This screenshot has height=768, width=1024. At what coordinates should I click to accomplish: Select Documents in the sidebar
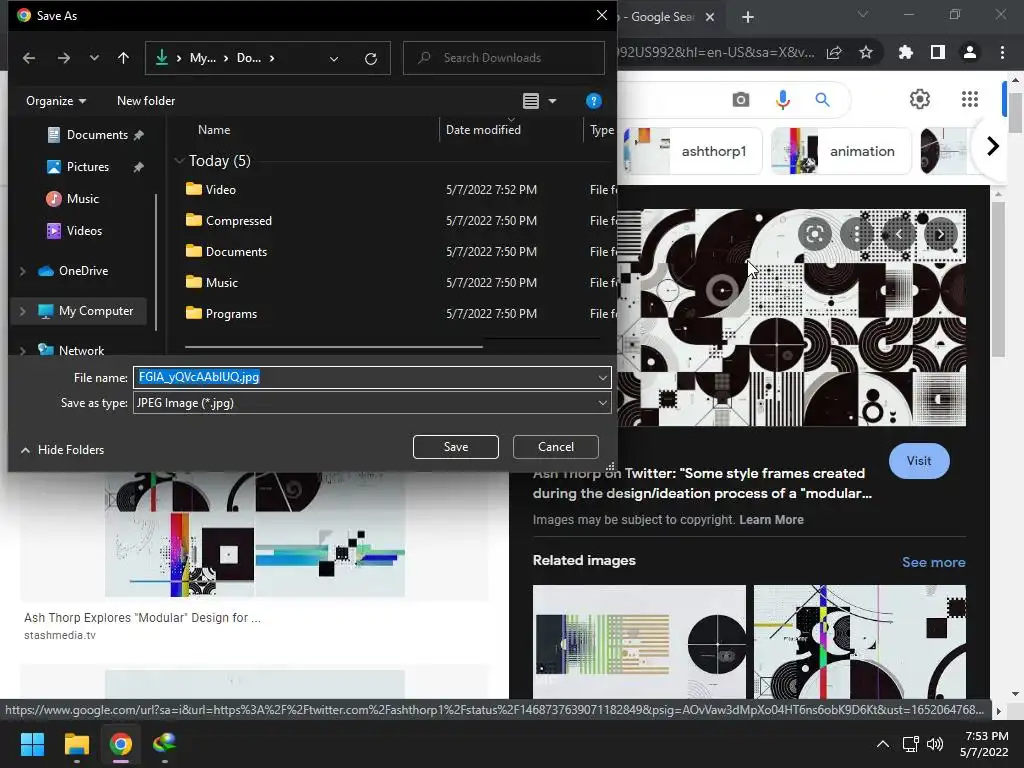[x=96, y=135]
